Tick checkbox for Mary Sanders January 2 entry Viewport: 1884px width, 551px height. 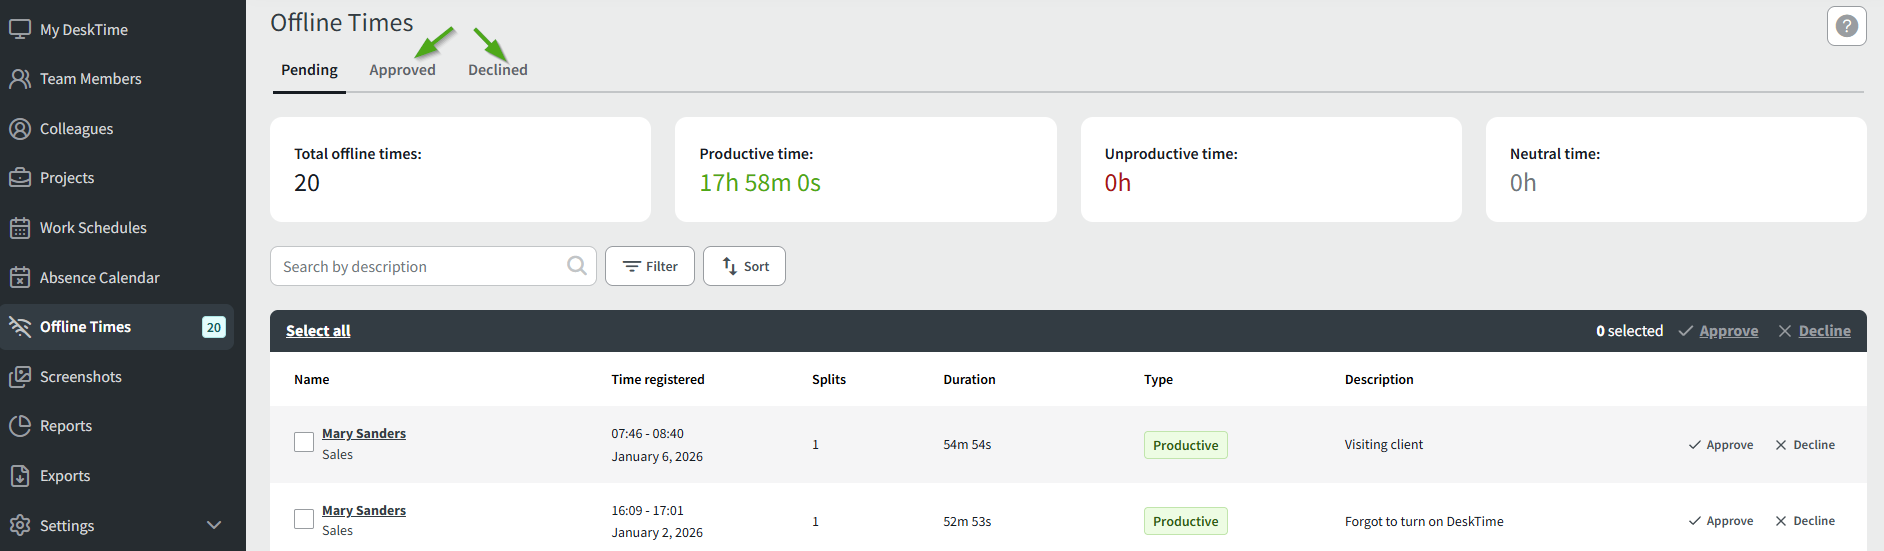click(304, 519)
